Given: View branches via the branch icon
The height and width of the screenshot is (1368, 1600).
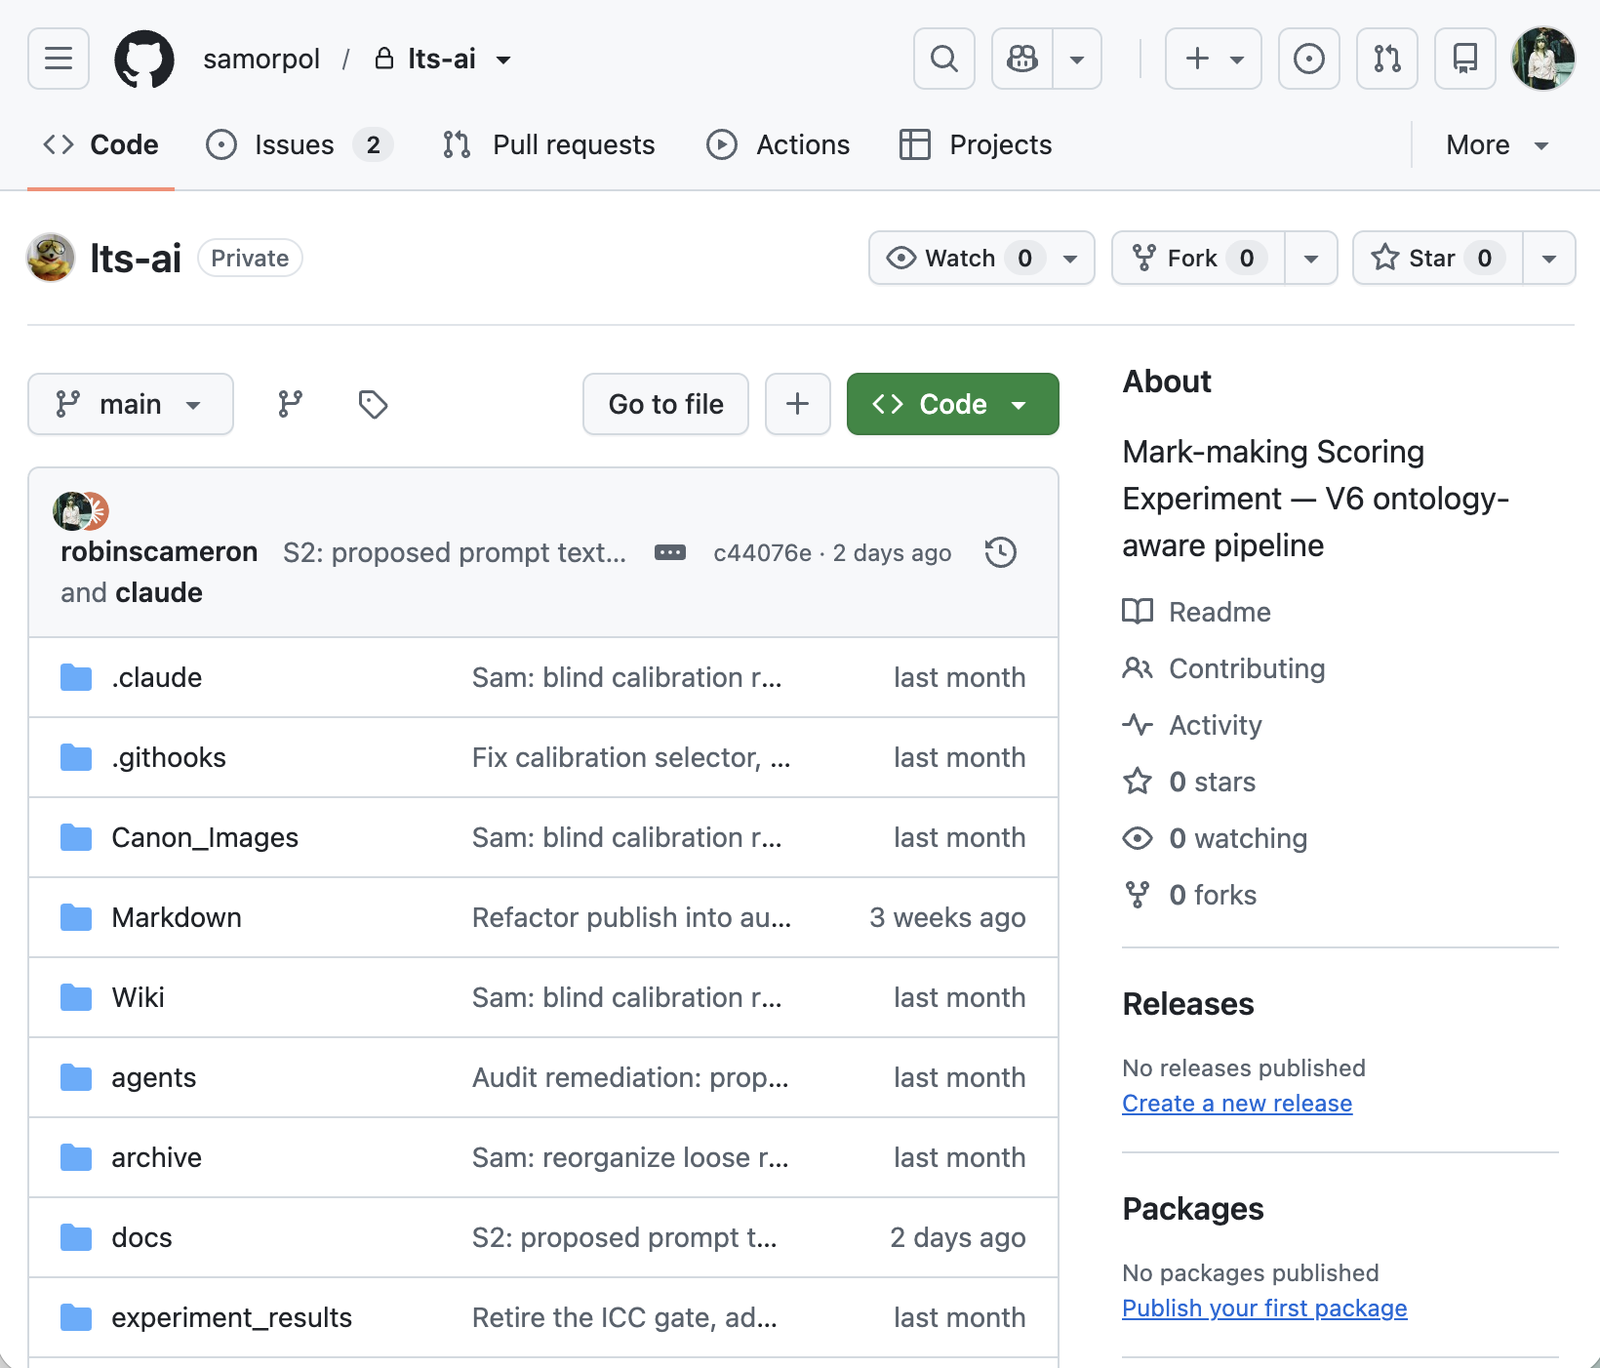Looking at the screenshot, I should pyautogui.click(x=290, y=404).
